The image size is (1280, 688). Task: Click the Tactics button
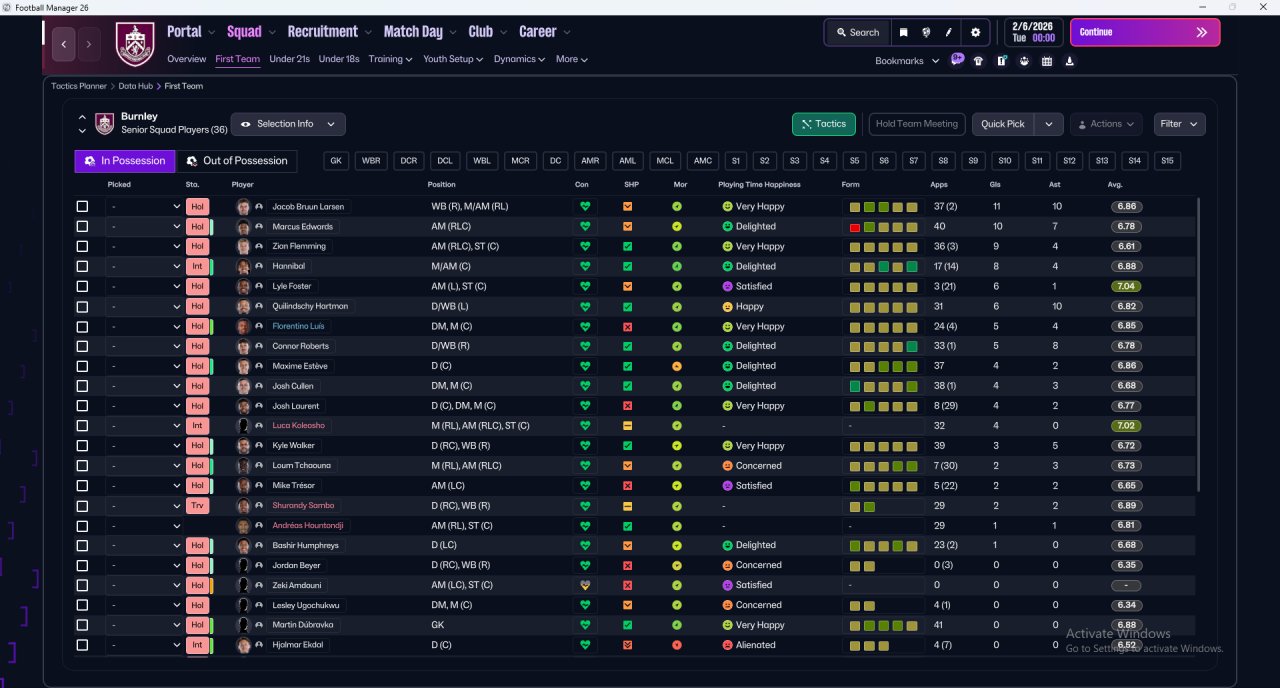[x=823, y=124]
